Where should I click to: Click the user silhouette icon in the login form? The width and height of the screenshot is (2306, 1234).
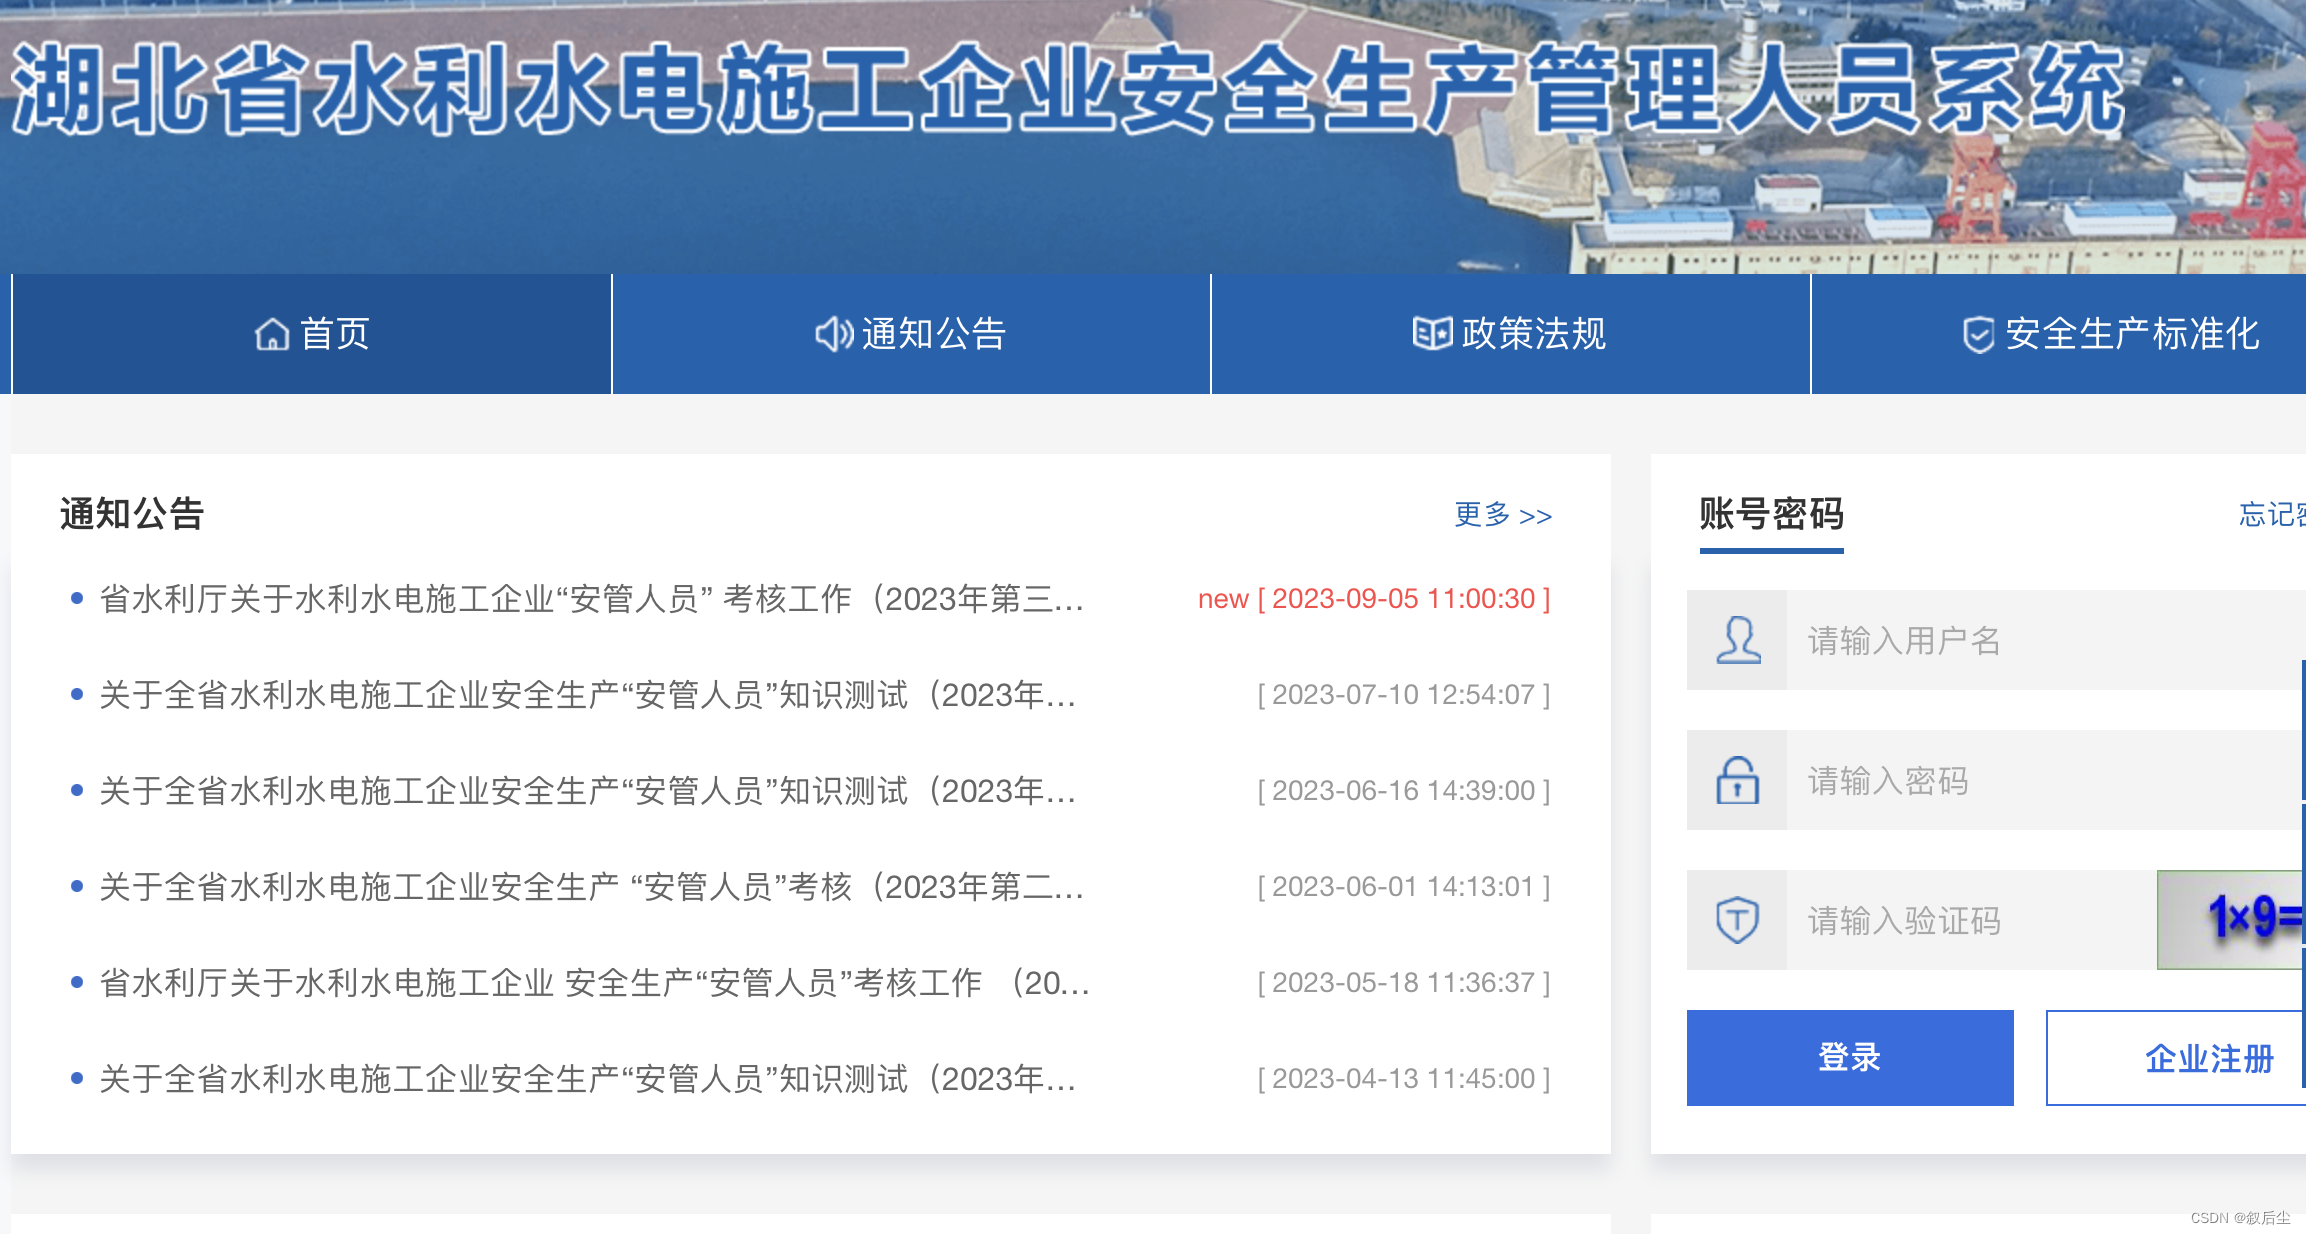(x=1738, y=640)
